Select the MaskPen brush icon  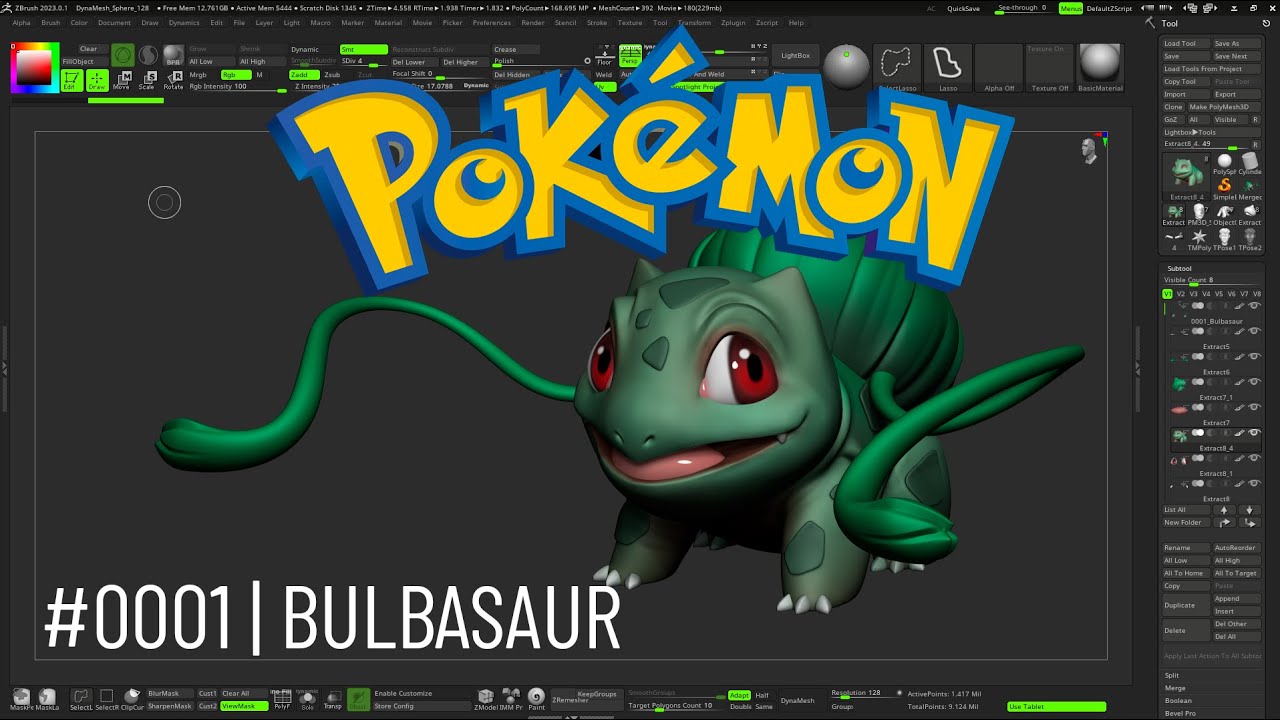pos(21,697)
